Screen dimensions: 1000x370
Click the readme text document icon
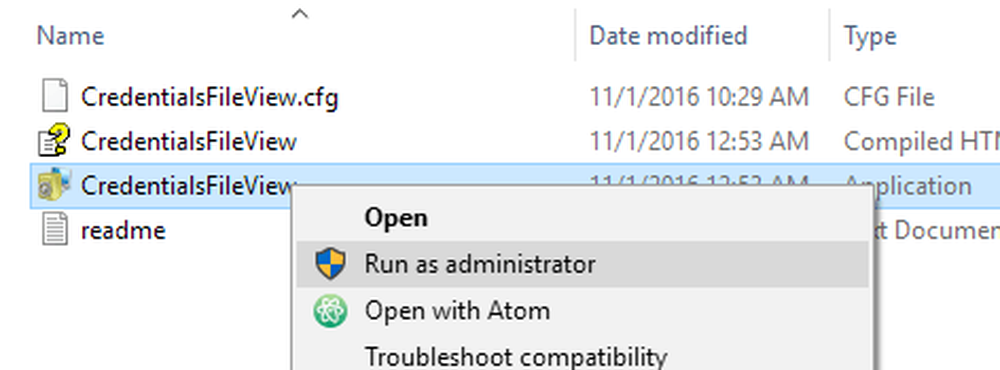[x=55, y=230]
